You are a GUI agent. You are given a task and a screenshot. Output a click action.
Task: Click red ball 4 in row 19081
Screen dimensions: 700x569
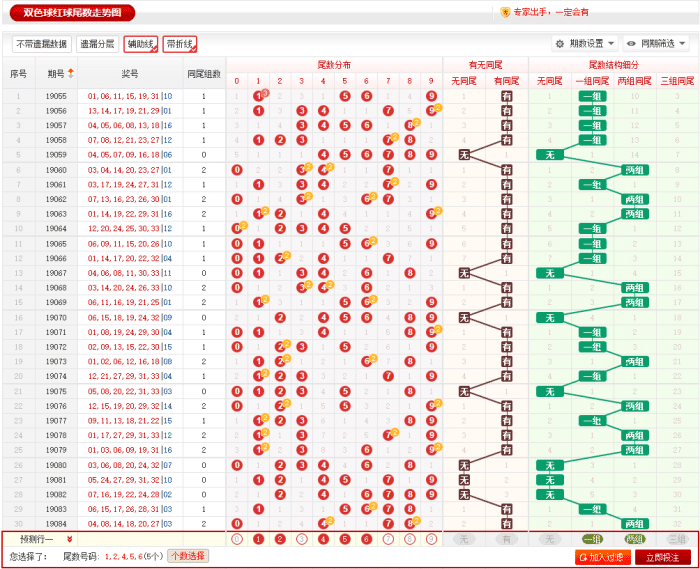(323, 480)
